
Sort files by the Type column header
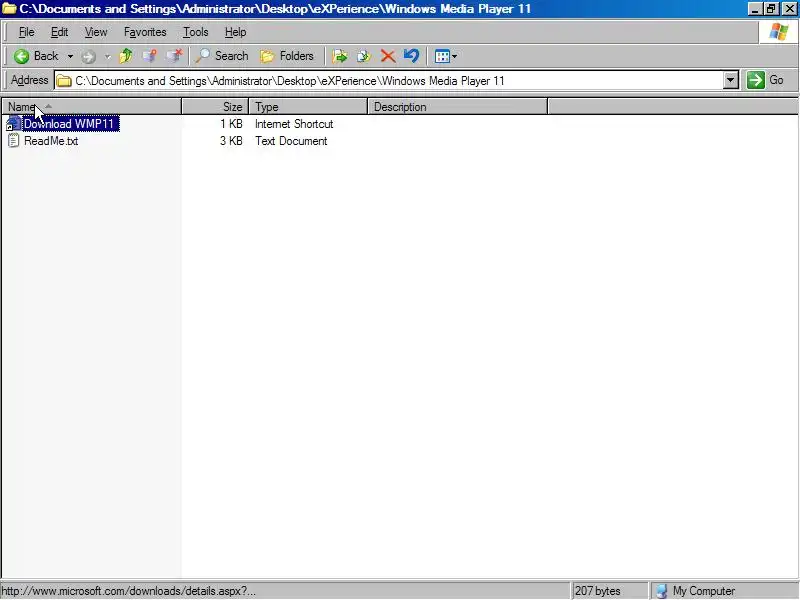click(308, 107)
